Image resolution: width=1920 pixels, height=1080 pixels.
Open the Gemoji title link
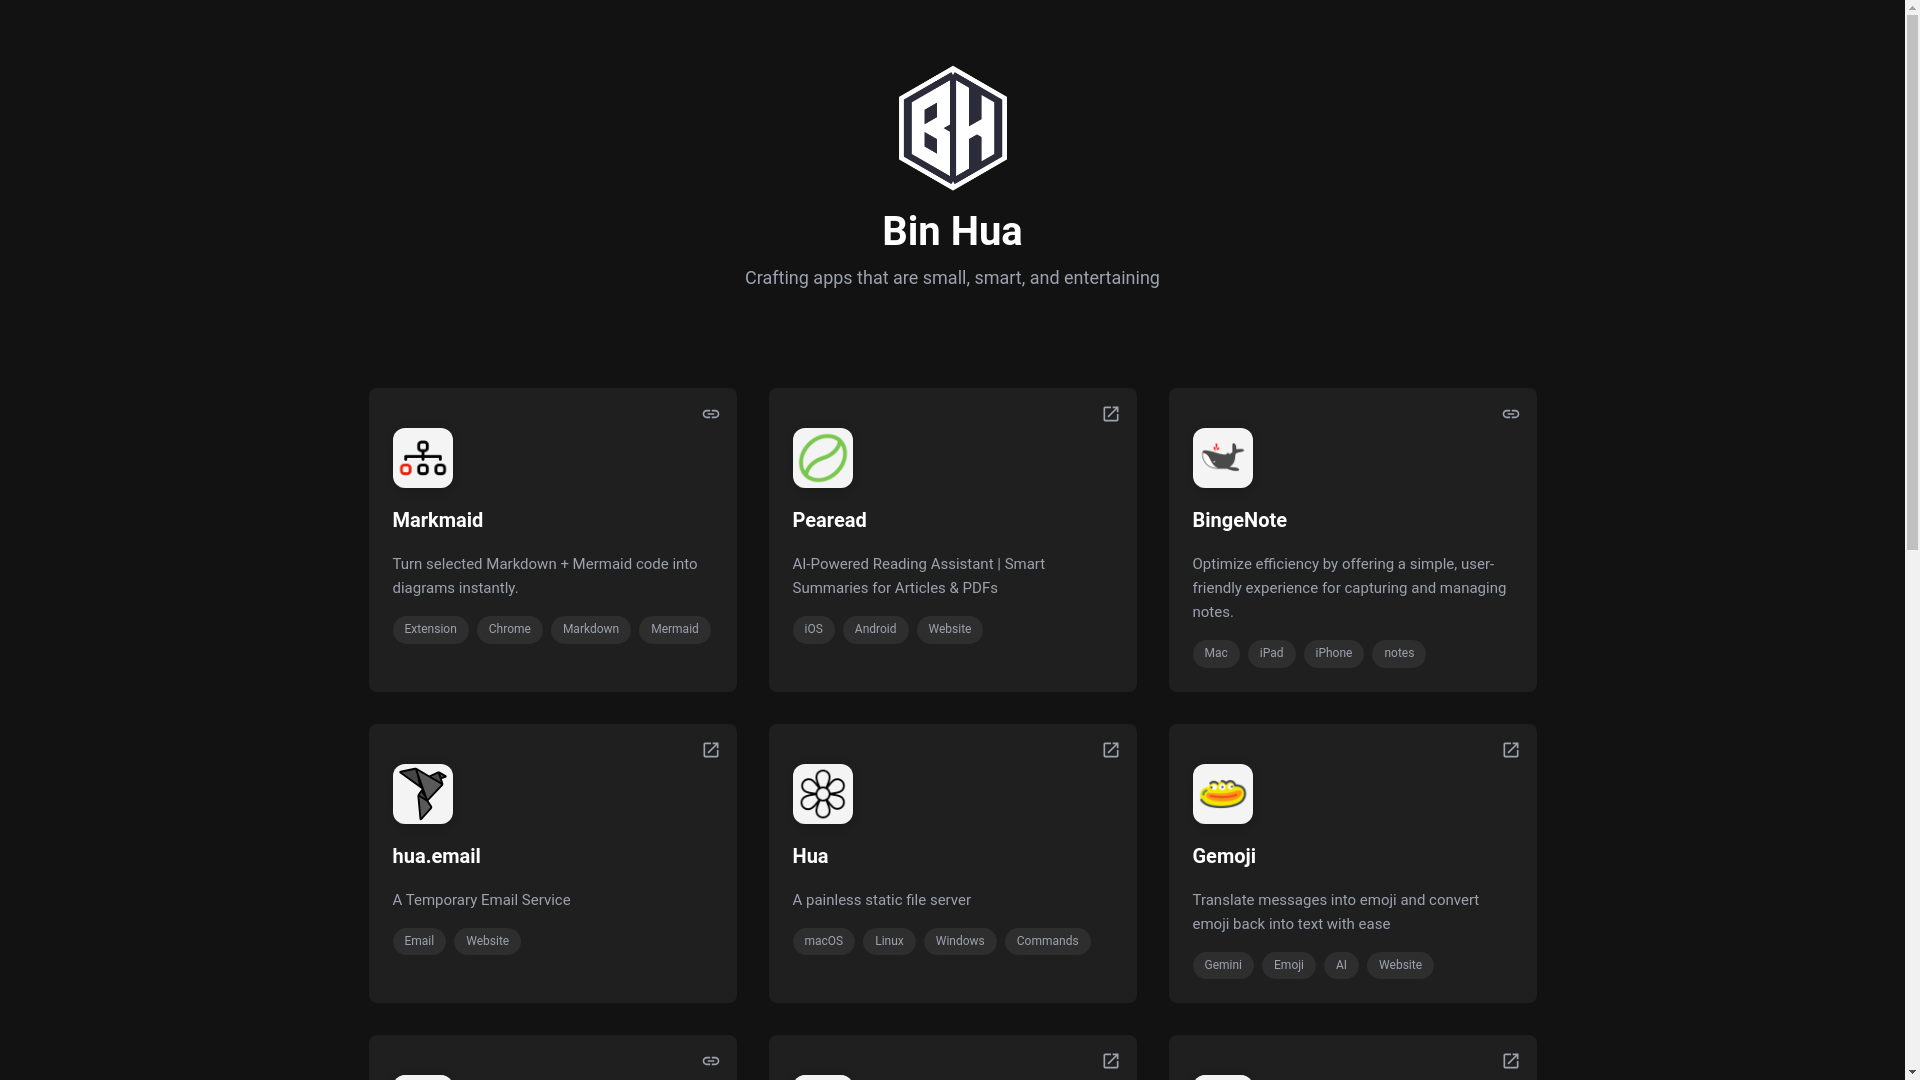(1223, 856)
